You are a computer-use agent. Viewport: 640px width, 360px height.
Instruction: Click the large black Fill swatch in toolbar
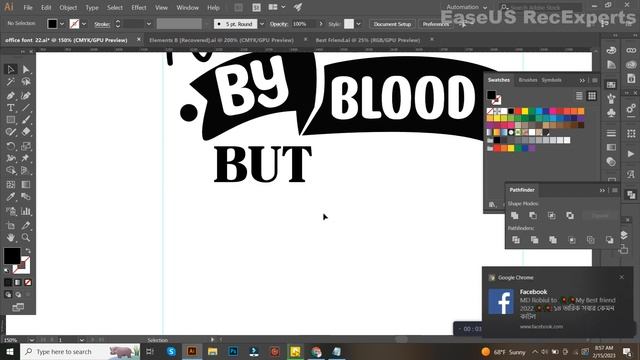12,256
